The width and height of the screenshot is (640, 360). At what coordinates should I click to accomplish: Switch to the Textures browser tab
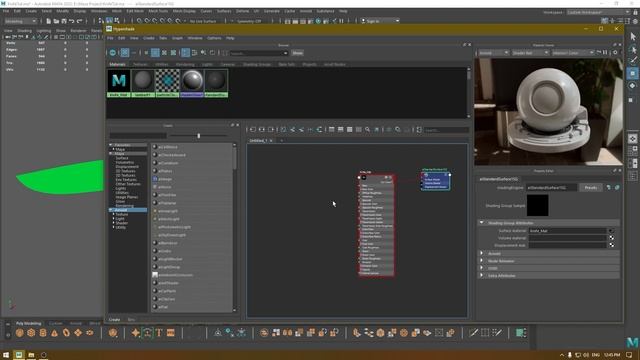pos(140,64)
